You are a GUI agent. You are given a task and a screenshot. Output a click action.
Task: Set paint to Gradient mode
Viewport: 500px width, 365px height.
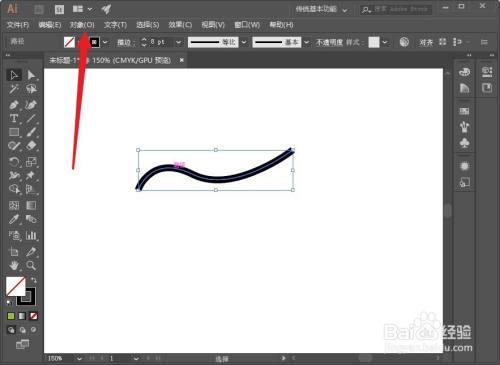click(x=22, y=316)
